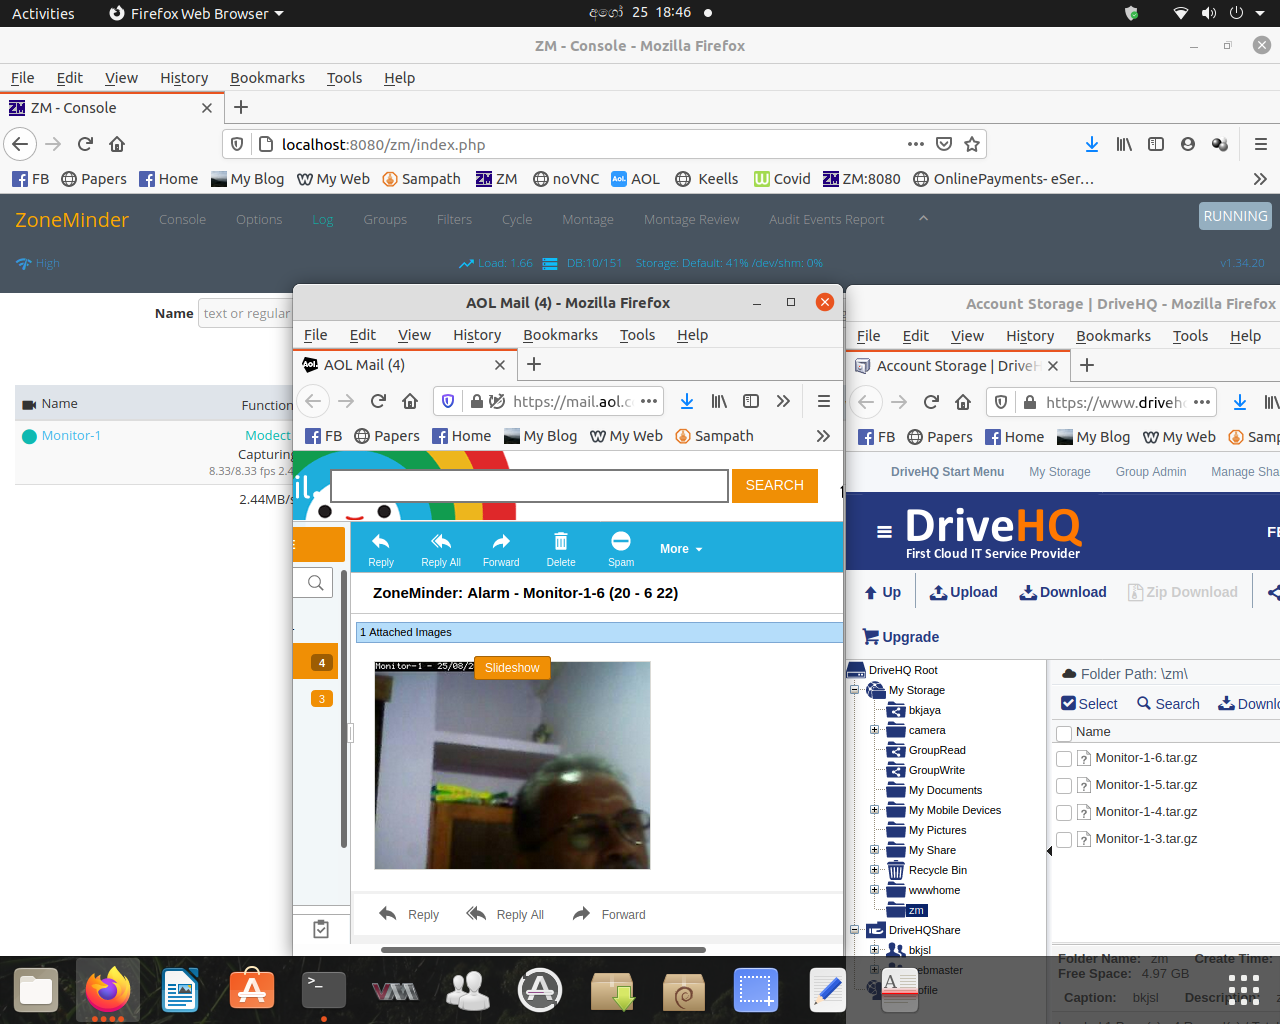Open Ubuntu Software from the dock

[252, 990]
